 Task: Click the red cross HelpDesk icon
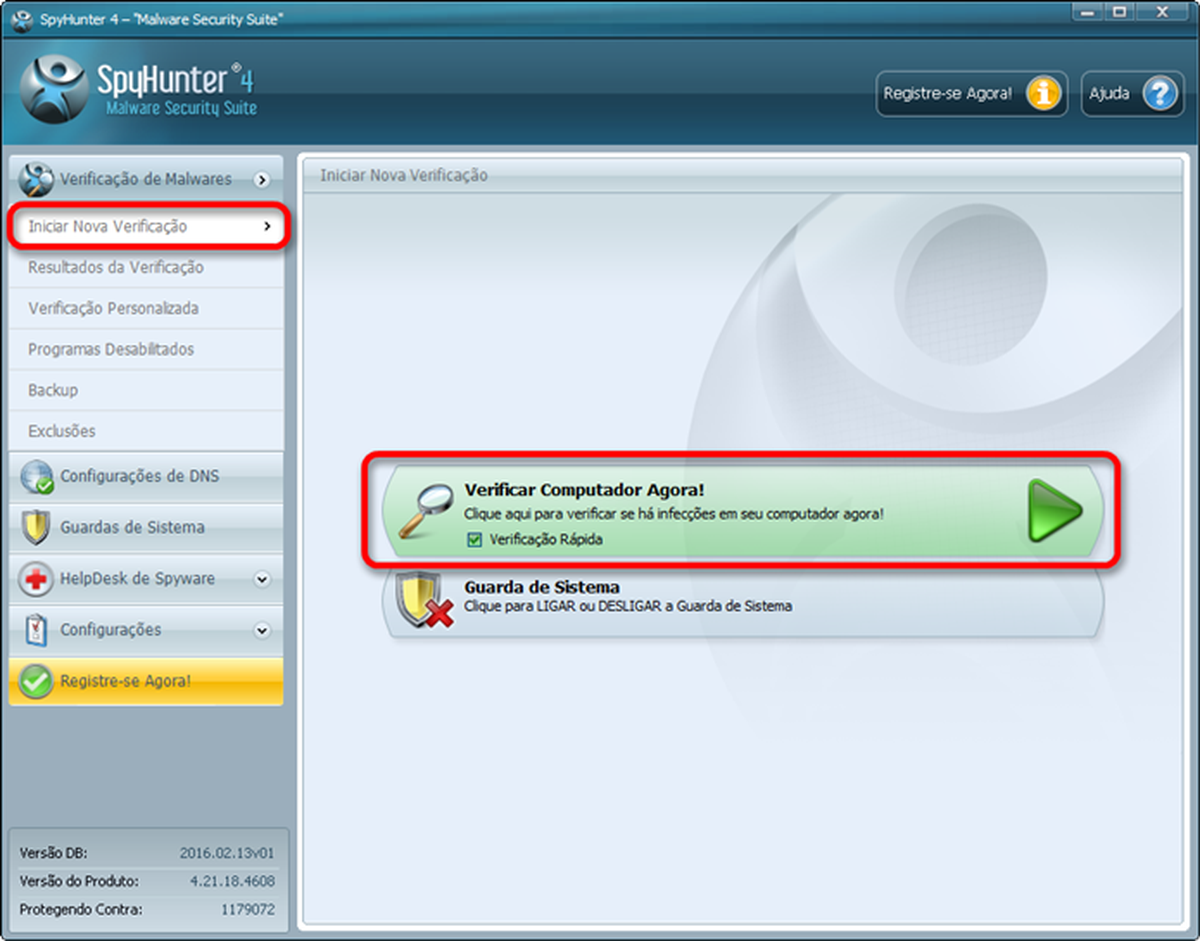point(36,579)
